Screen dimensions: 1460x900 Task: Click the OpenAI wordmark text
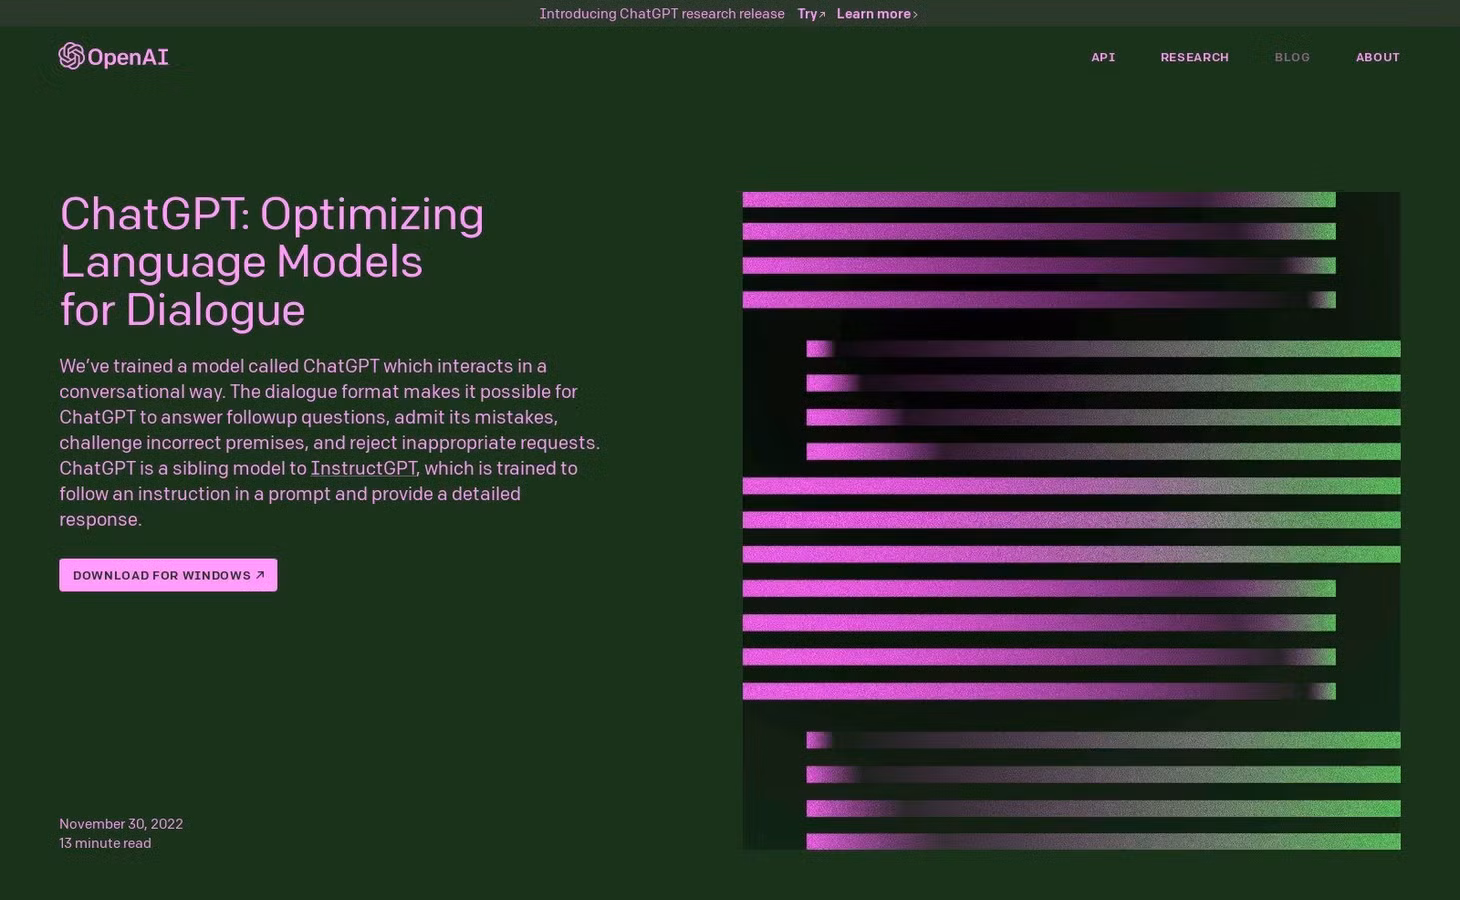(128, 57)
